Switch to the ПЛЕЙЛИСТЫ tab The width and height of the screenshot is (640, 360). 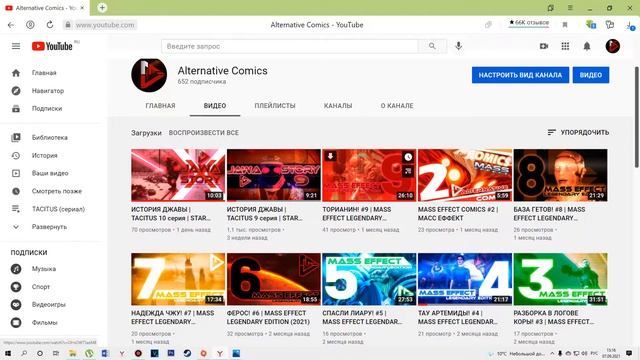[x=275, y=106]
